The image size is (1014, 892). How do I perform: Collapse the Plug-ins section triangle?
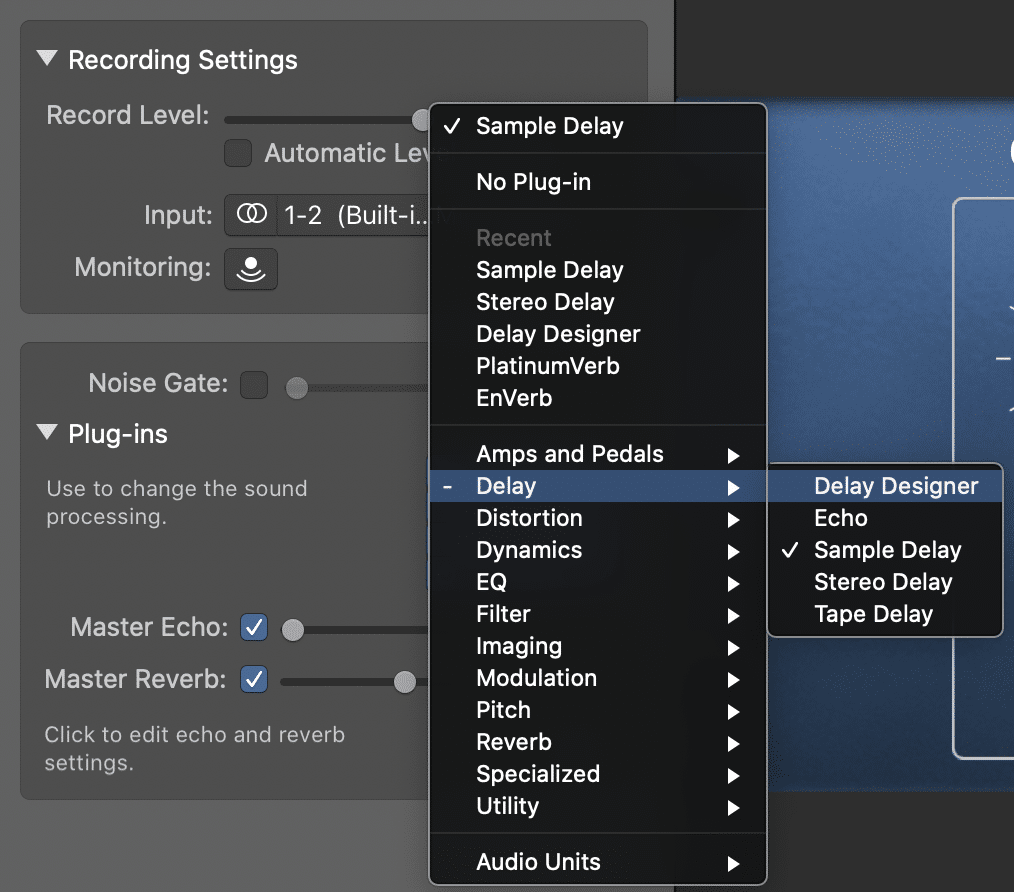pyautogui.click(x=46, y=433)
